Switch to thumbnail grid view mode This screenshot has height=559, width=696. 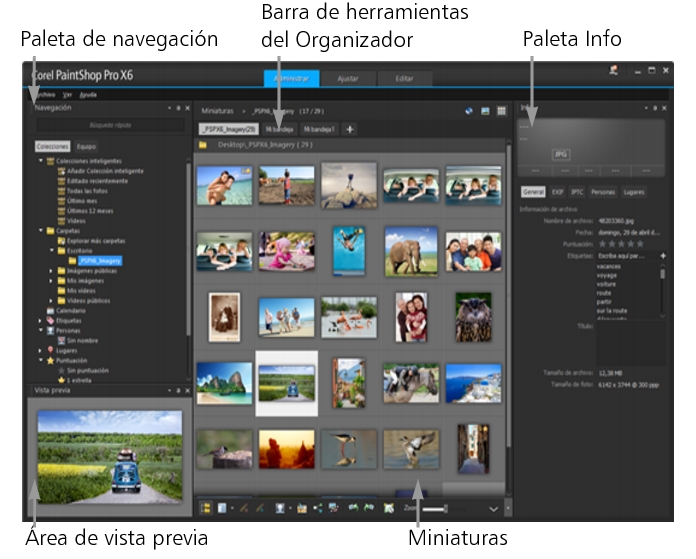point(501,110)
